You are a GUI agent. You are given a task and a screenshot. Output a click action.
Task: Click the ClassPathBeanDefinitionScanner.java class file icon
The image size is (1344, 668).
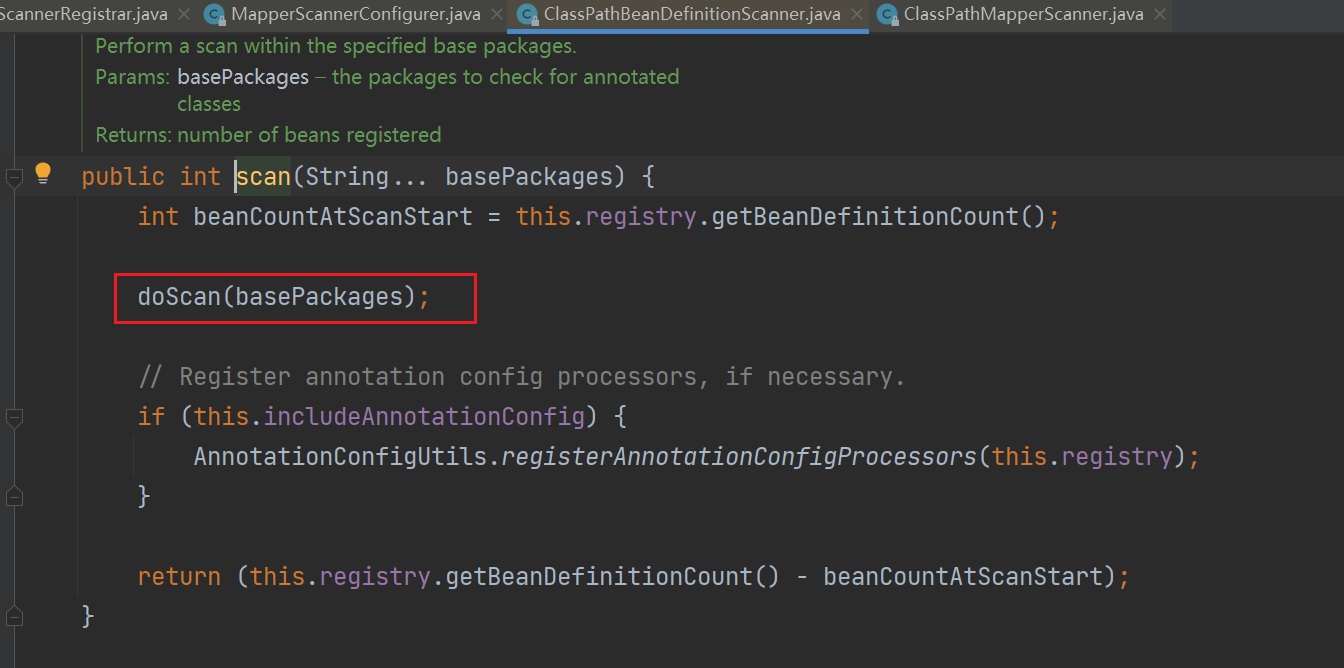[x=527, y=14]
